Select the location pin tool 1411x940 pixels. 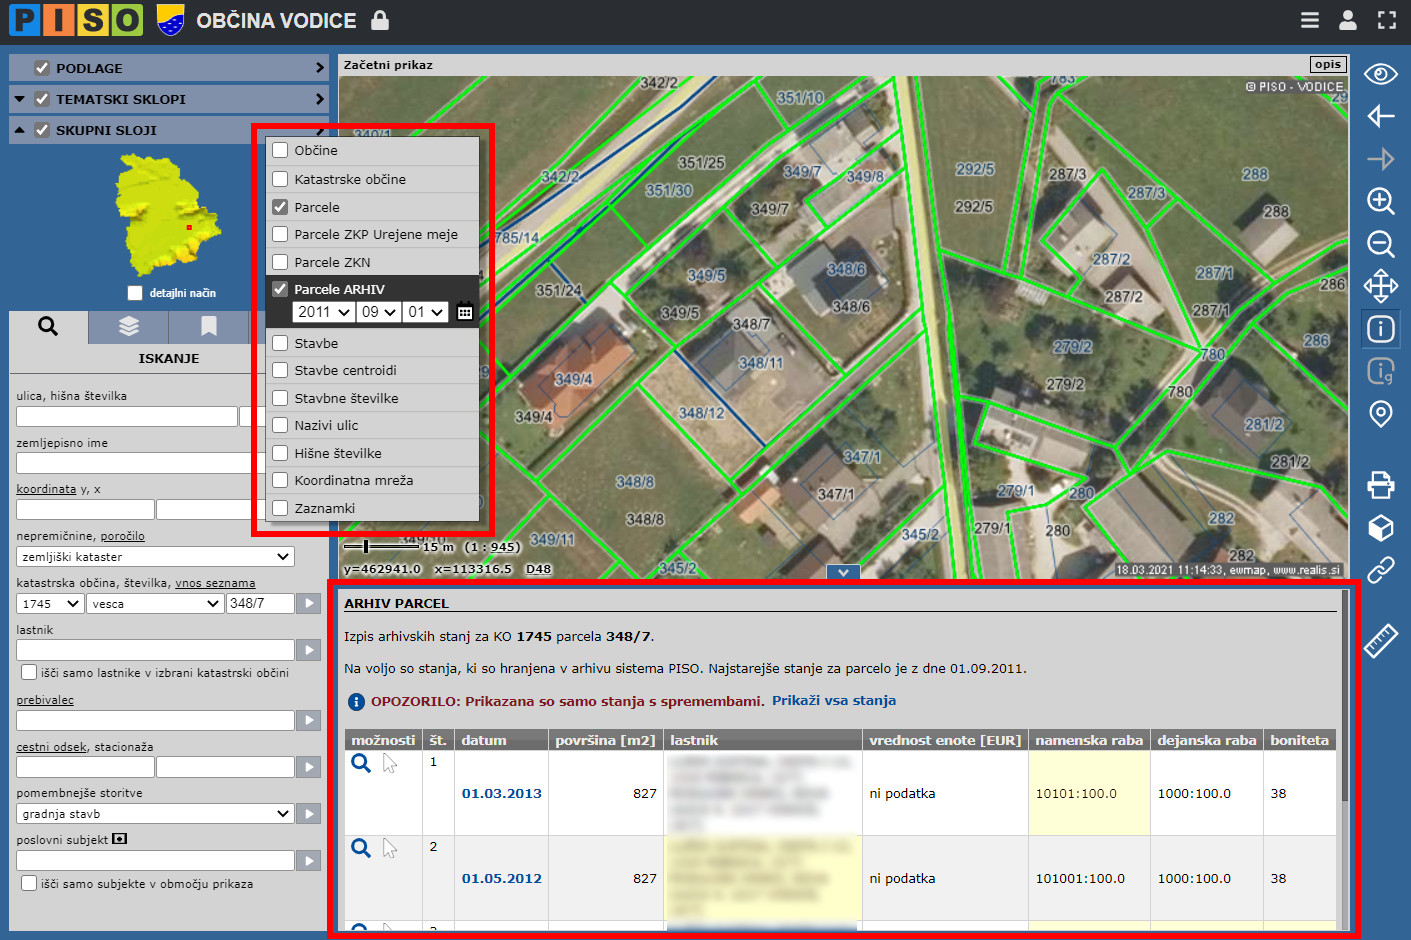point(1381,414)
